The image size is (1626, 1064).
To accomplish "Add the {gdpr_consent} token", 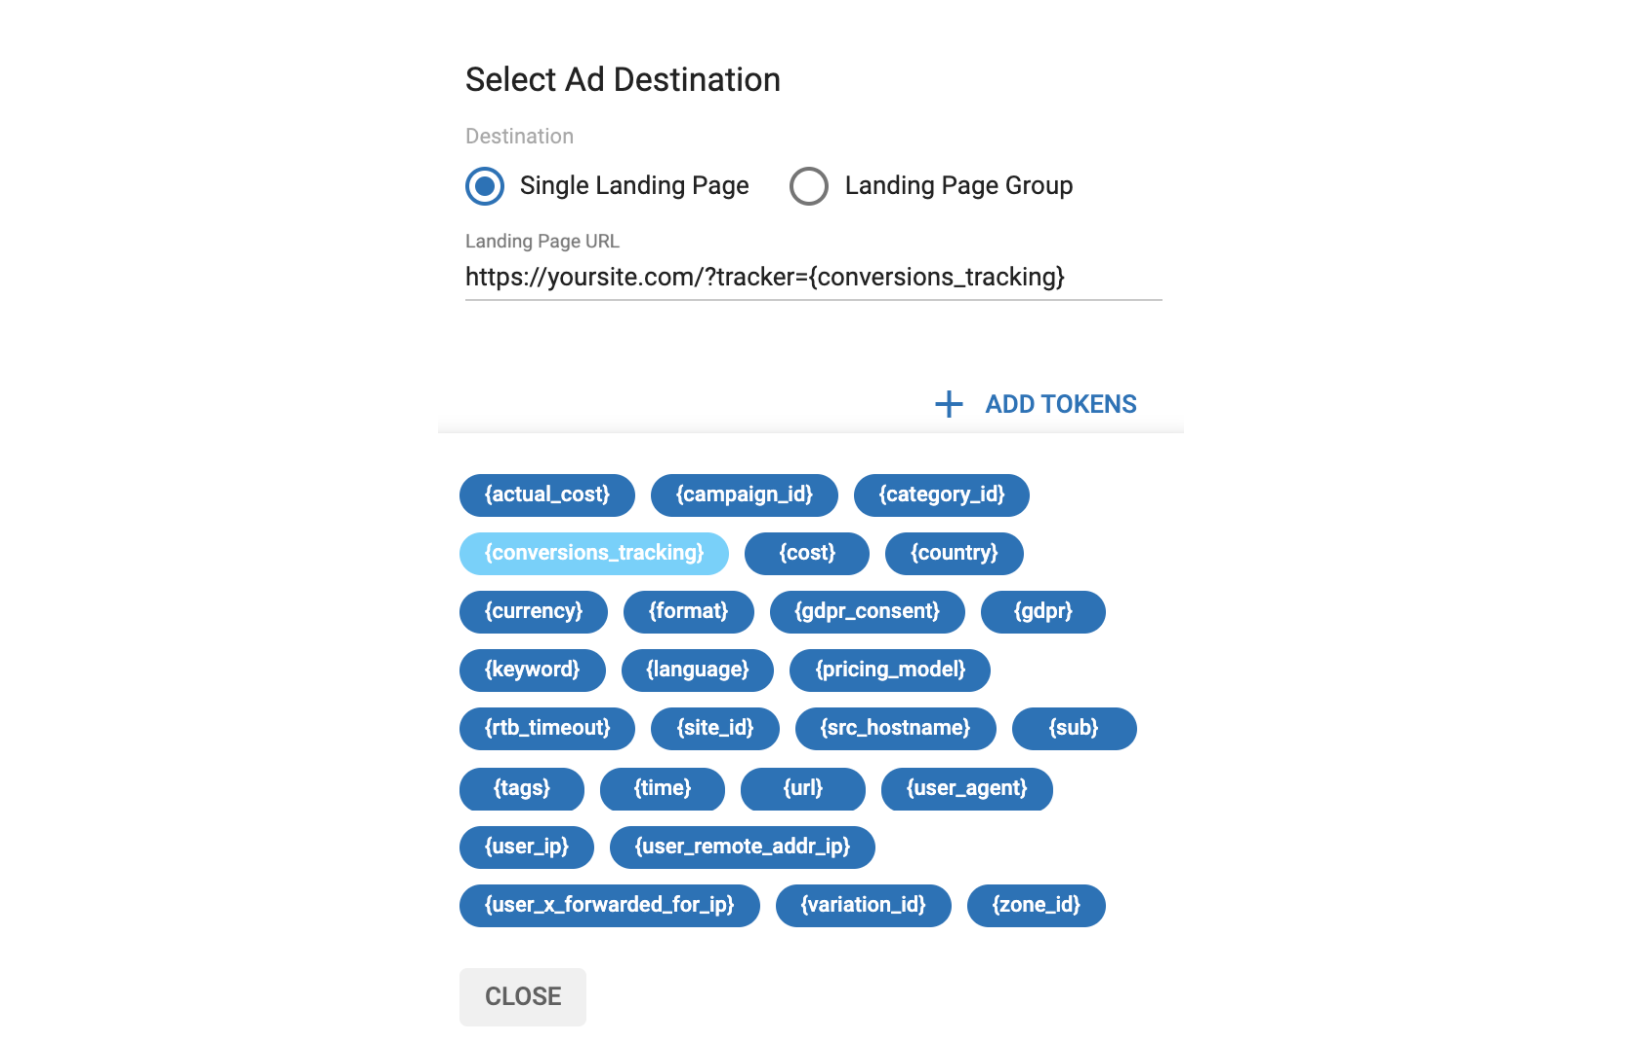I will [866, 611].
